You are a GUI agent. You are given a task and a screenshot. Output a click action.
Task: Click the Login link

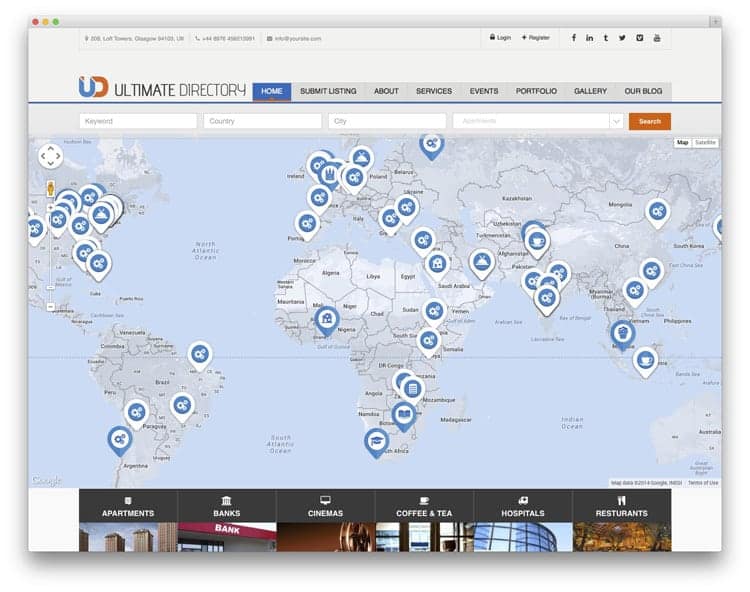[x=500, y=37]
